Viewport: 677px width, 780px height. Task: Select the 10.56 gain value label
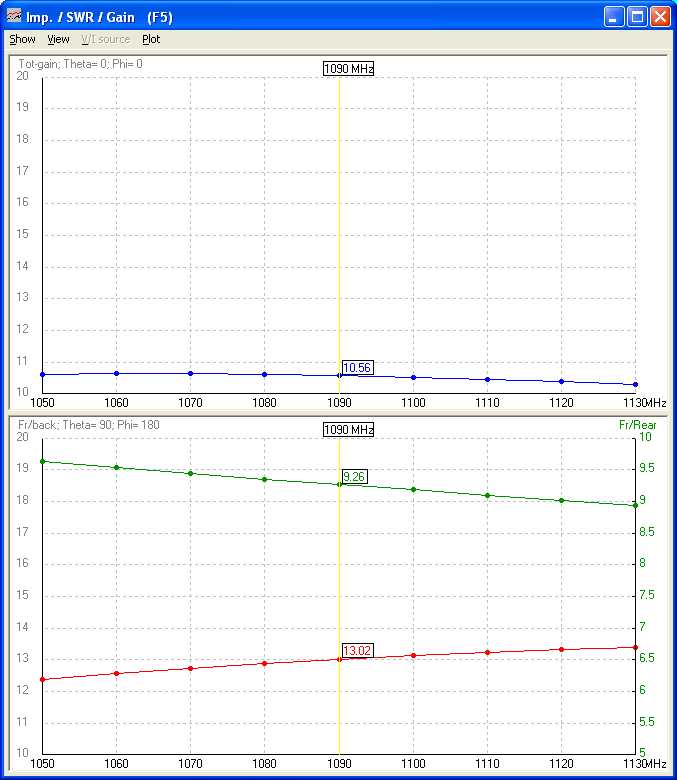357,368
